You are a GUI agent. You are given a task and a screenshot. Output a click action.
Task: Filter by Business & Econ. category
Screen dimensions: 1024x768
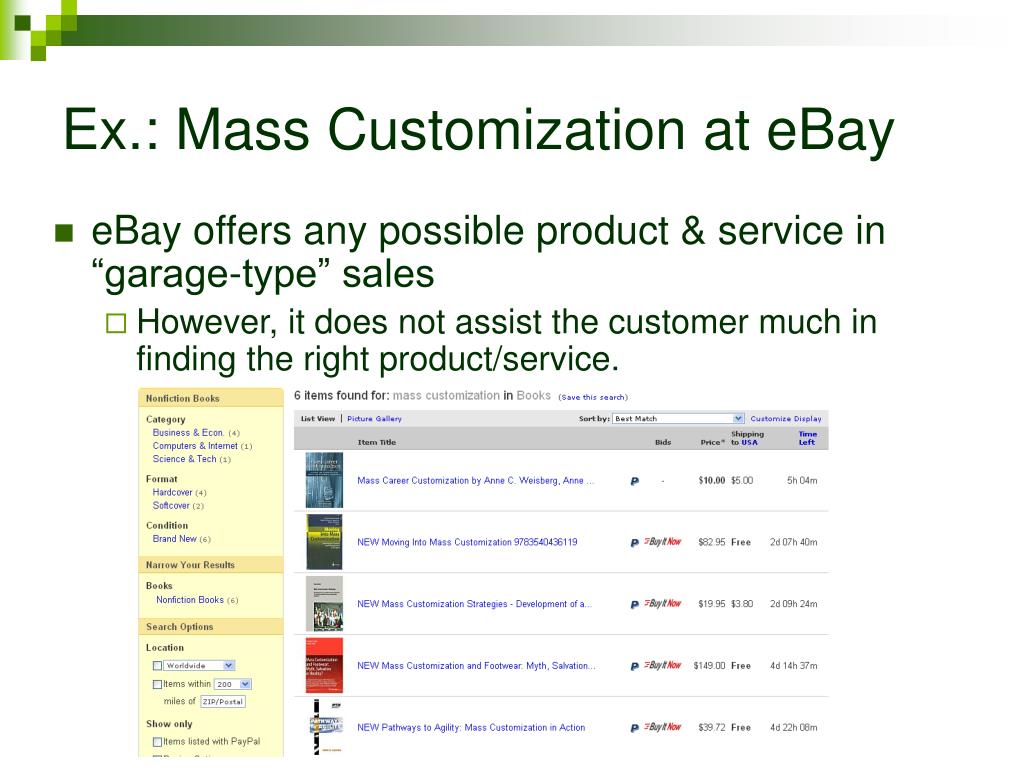[188, 433]
